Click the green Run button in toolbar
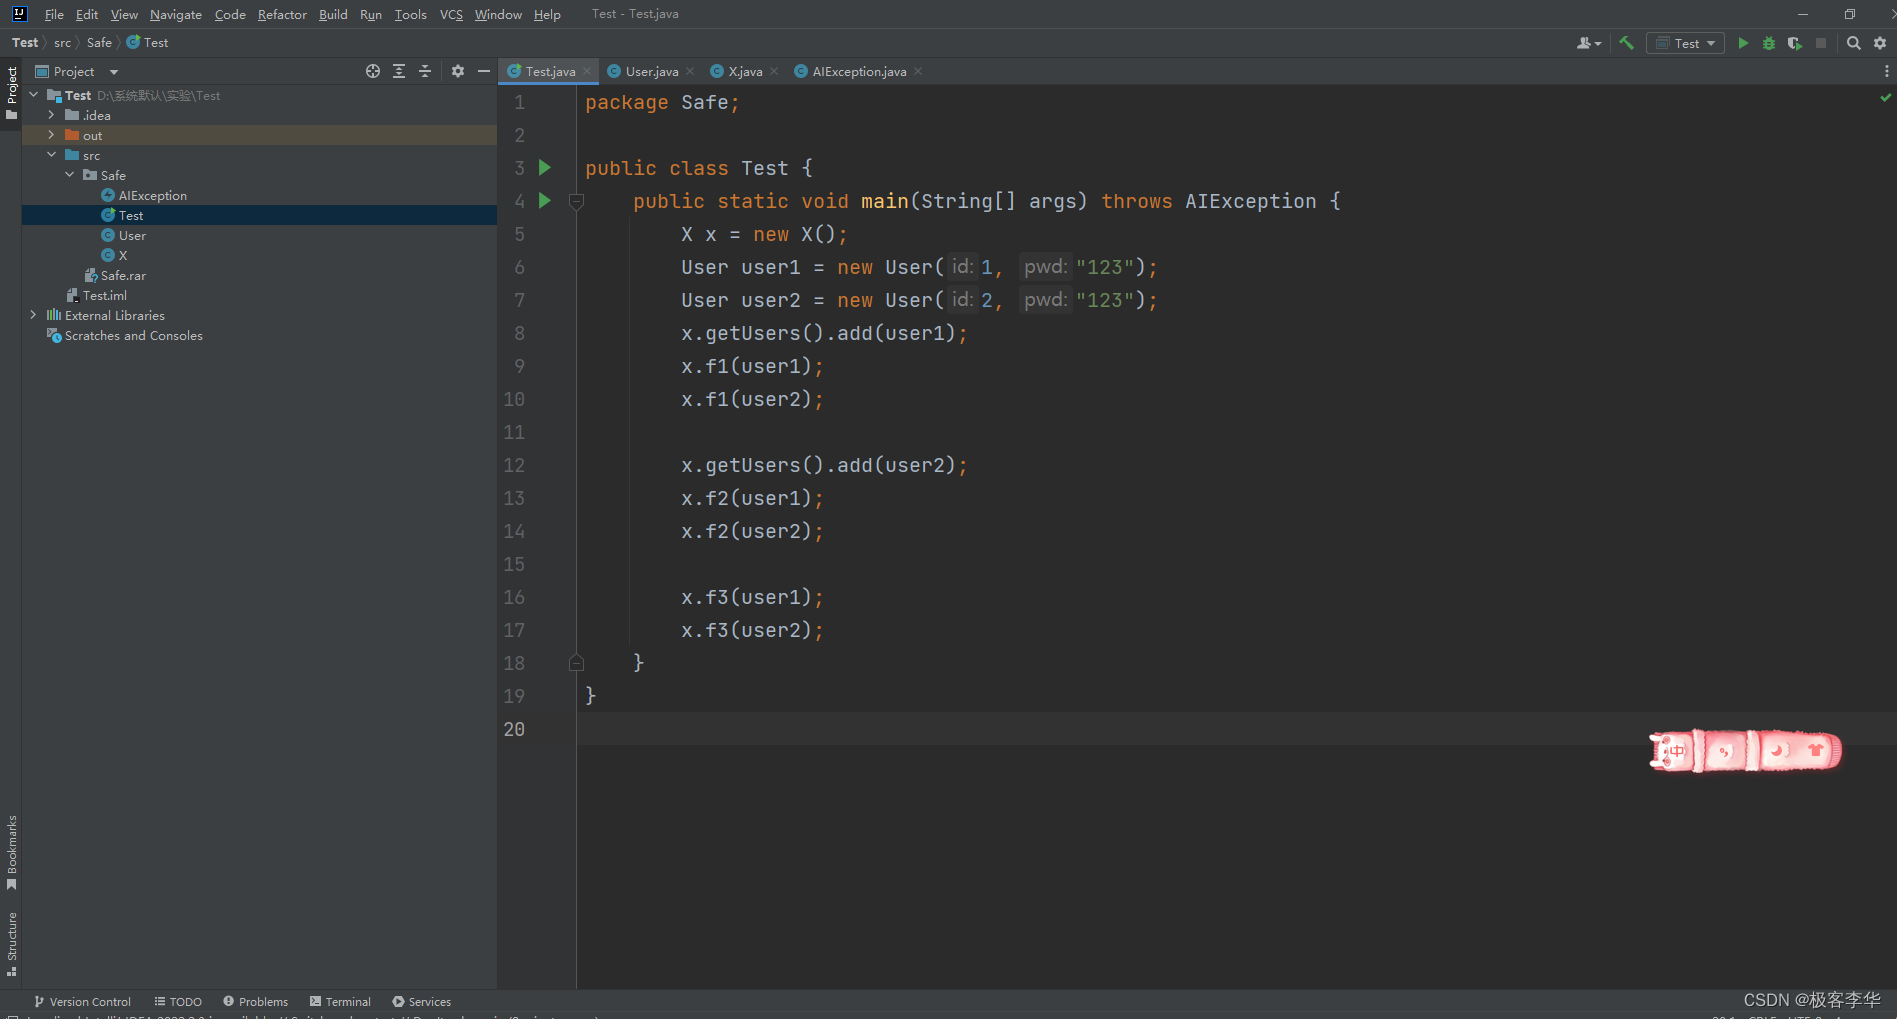This screenshot has height=1019, width=1897. point(1743,43)
